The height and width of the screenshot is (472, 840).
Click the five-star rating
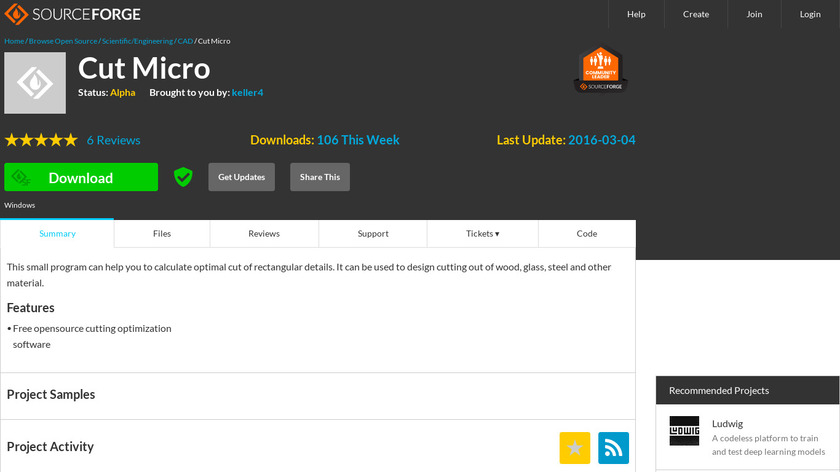(x=41, y=140)
